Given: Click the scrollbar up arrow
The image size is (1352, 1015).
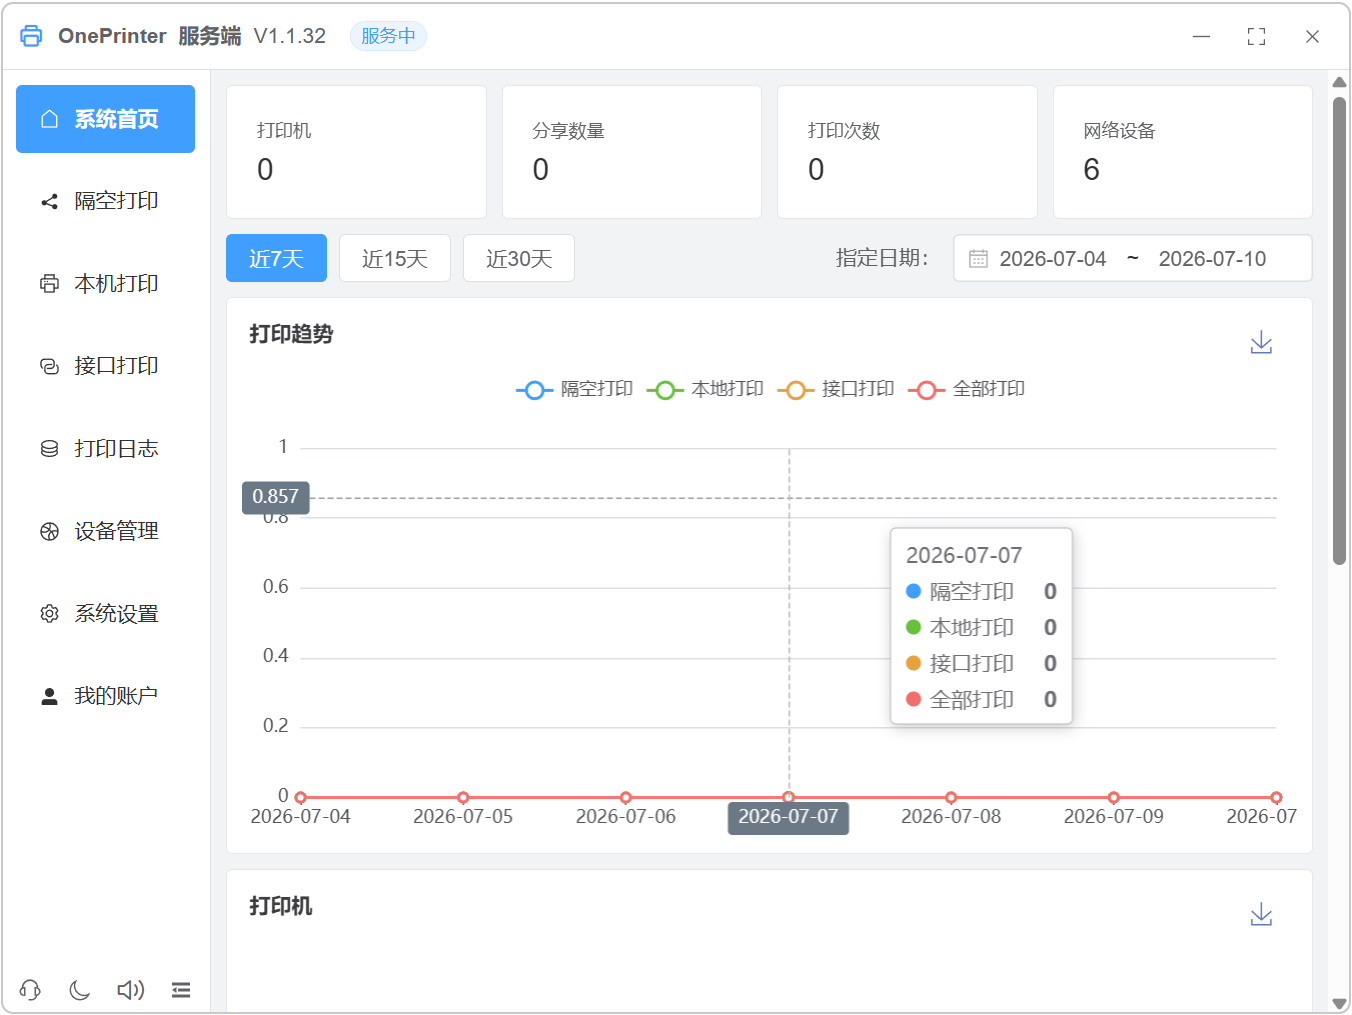Looking at the screenshot, I should (x=1340, y=82).
